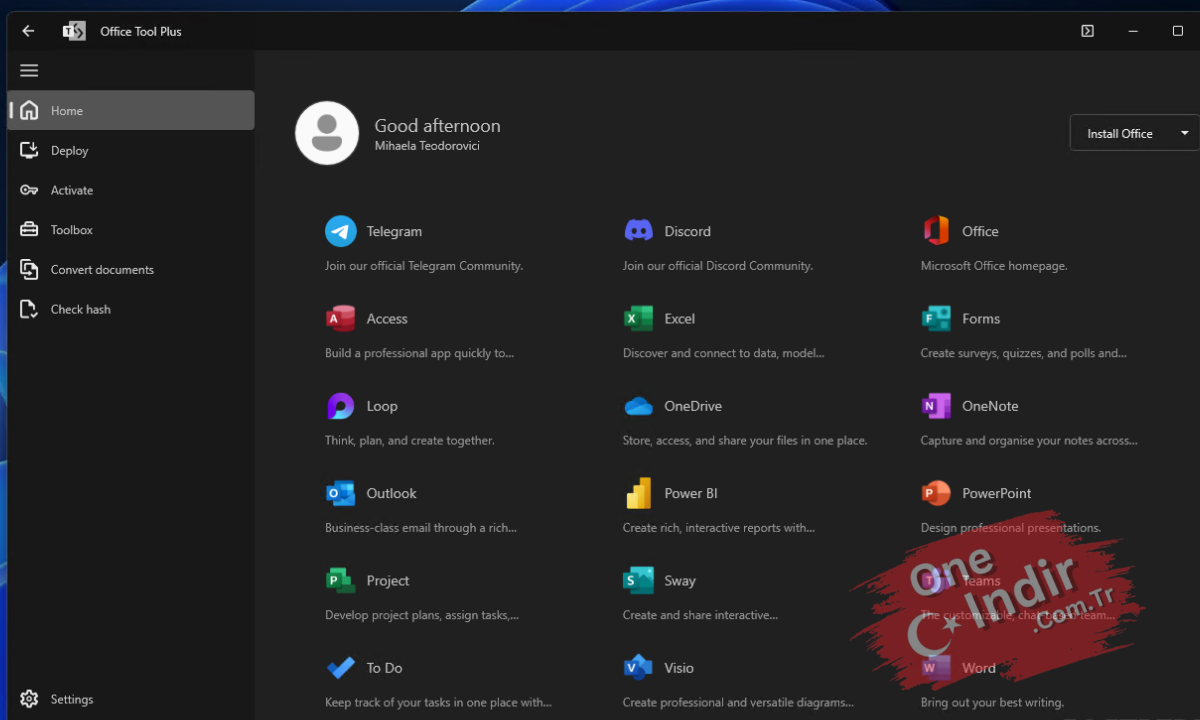The height and width of the screenshot is (720, 1200).
Task: Click 'Join our official Telegram Community.' text
Action: (x=424, y=266)
